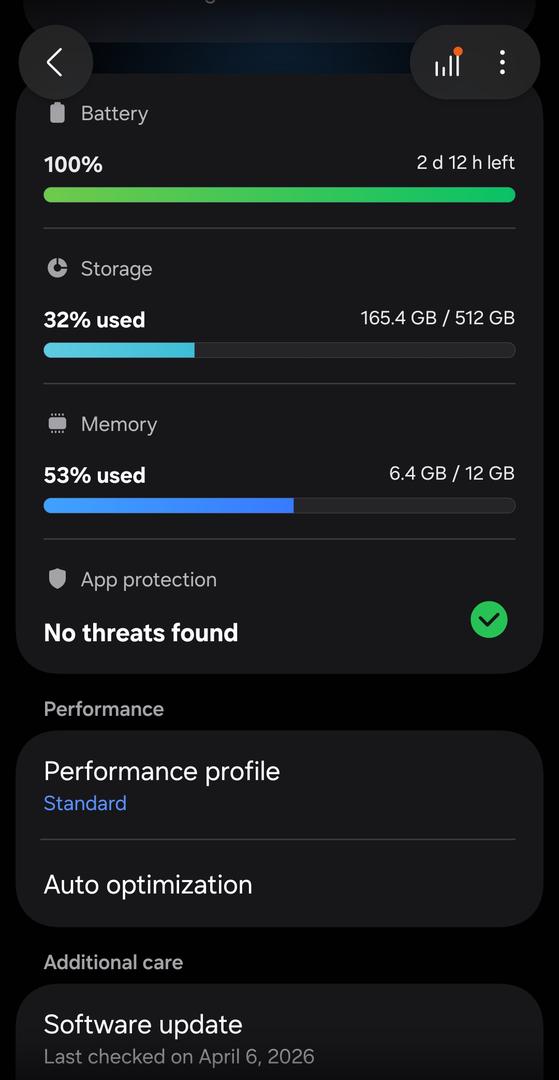The image size is (559, 1080).
Task: Open the 53% used memory details
Action: (x=94, y=476)
